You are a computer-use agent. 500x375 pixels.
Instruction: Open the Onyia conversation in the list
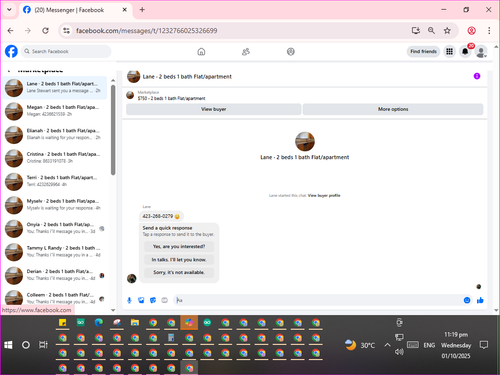click(x=55, y=228)
